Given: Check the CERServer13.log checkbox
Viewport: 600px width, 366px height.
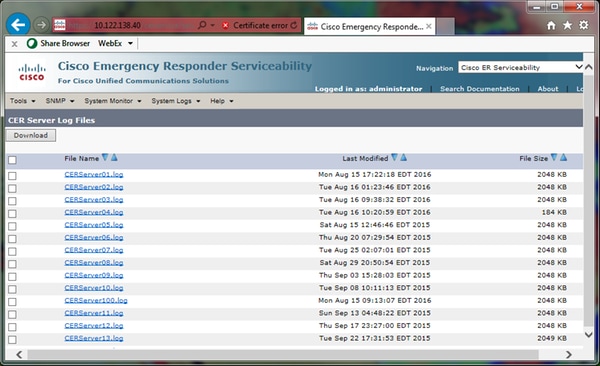Looking at the screenshot, I should coord(12,340).
